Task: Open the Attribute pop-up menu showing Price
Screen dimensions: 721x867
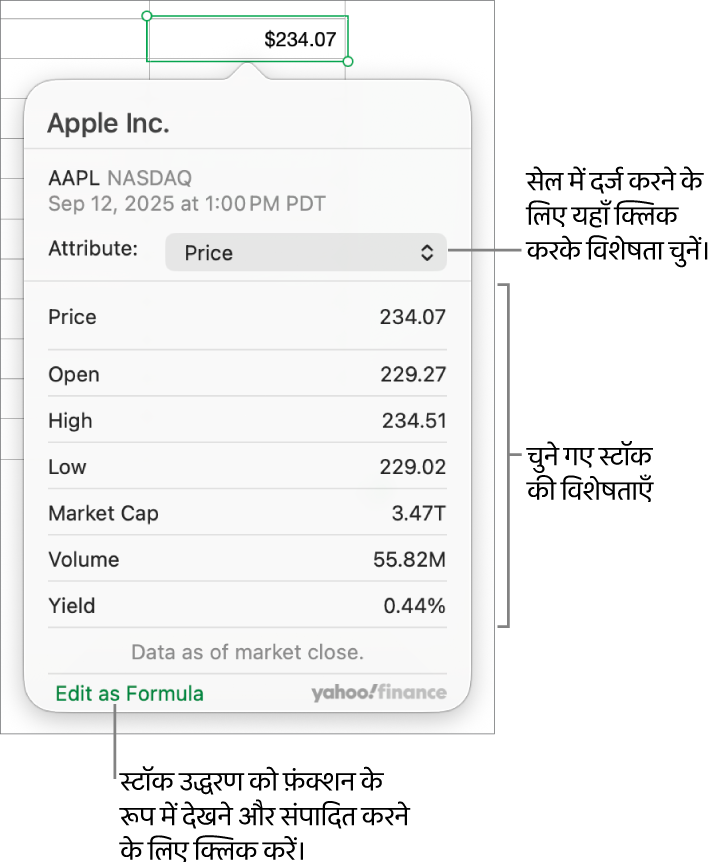Action: (x=305, y=253)
